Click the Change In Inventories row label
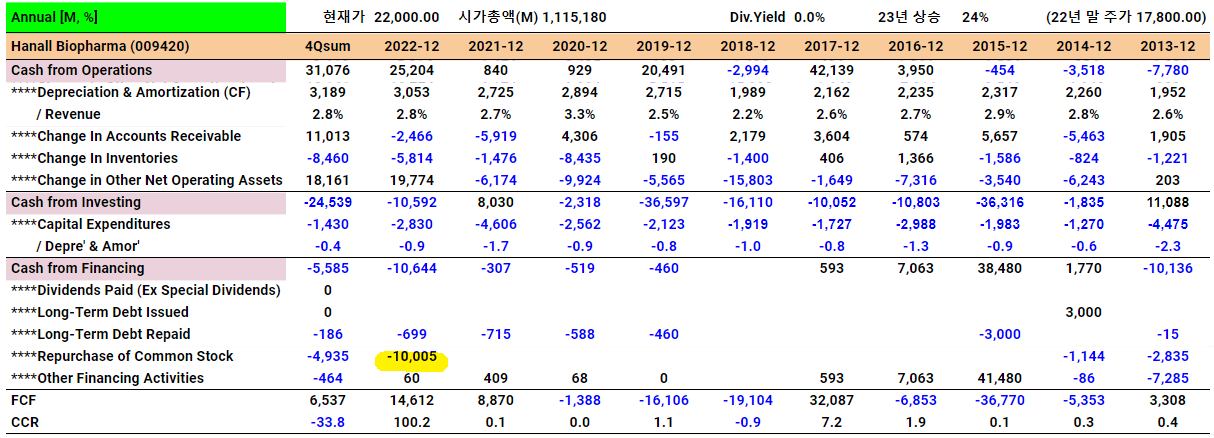This screenshot has width=1214, height=438. click(x=94, y=158)
